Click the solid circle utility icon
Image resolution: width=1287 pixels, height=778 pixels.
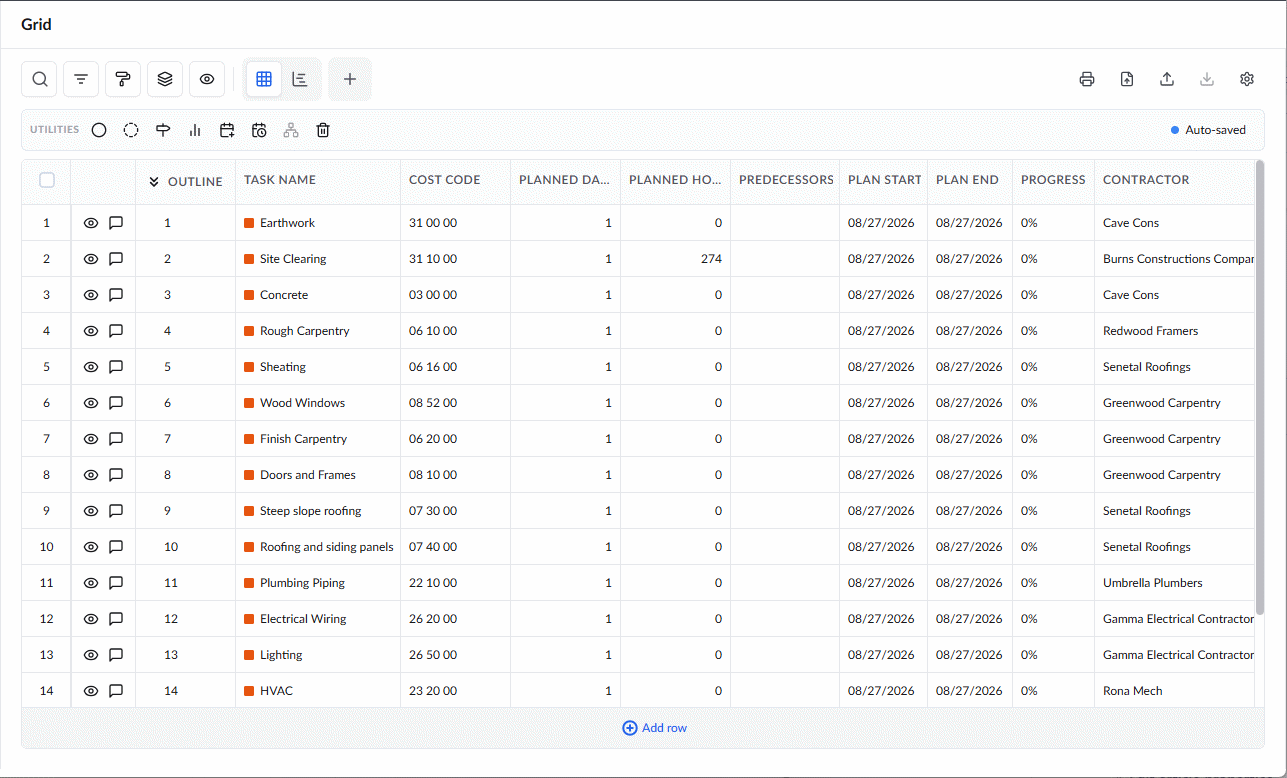pyautogui.click(x=99, y=130)
